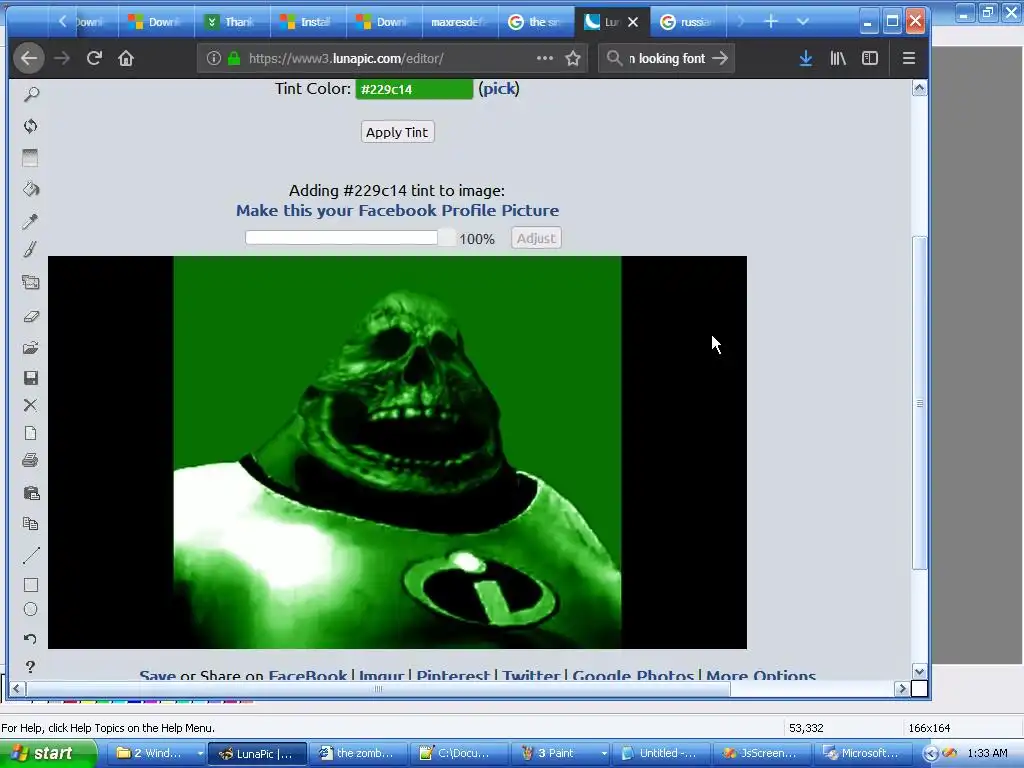Click the browser back button
Viewport: 1024px width, 768px height.
tap(29, 58)
